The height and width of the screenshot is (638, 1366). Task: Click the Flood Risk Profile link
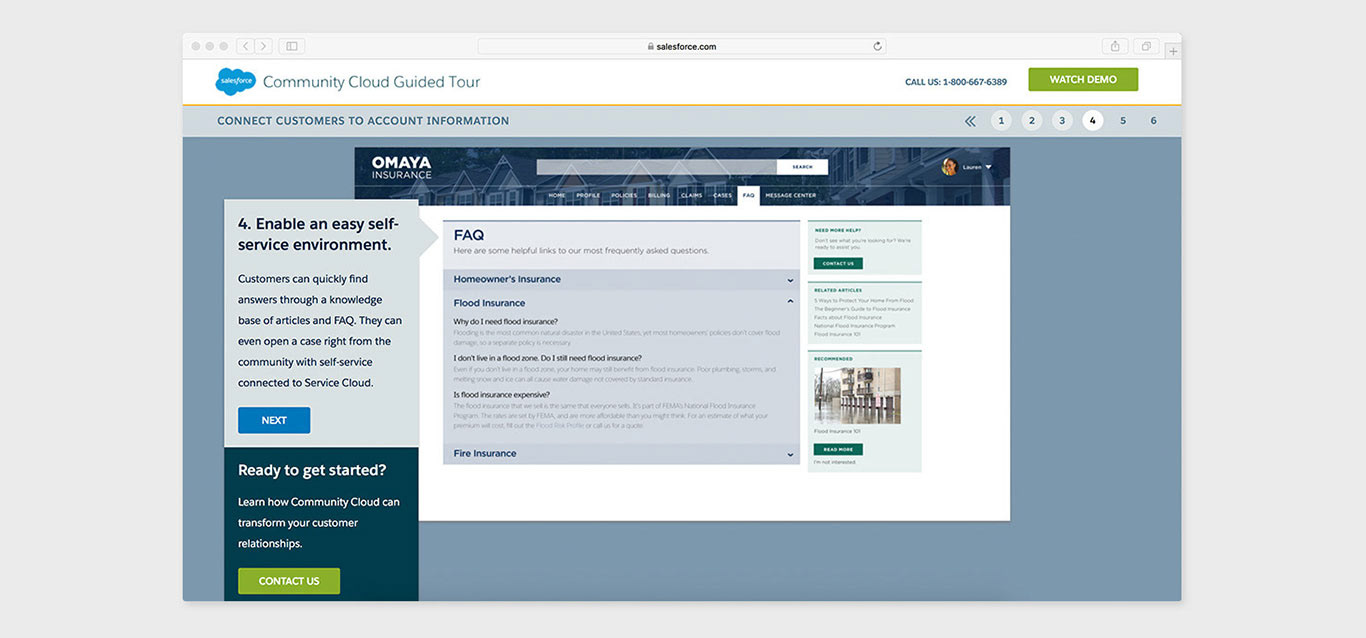pyautogui.click(x=560, y=426)
